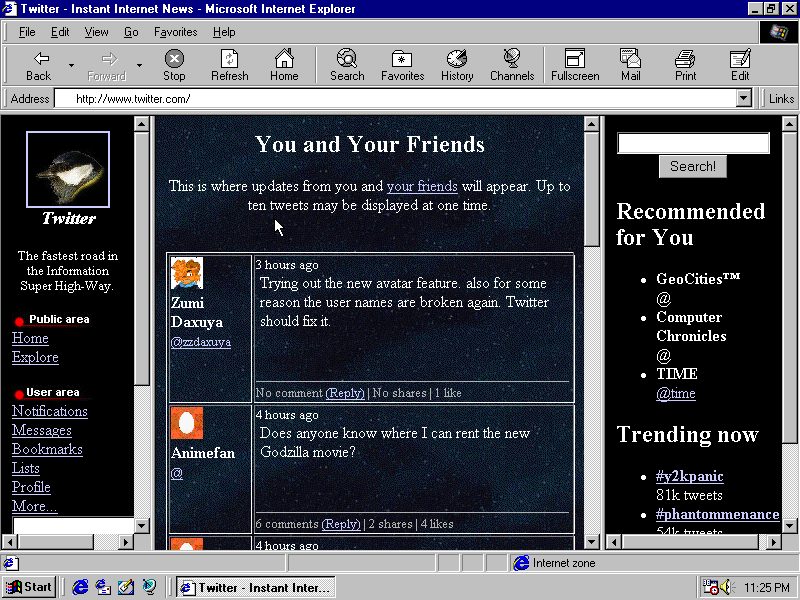Open the View menu
Image resolution: width=800 pixels, height=600 pixels.
[96, 32]
